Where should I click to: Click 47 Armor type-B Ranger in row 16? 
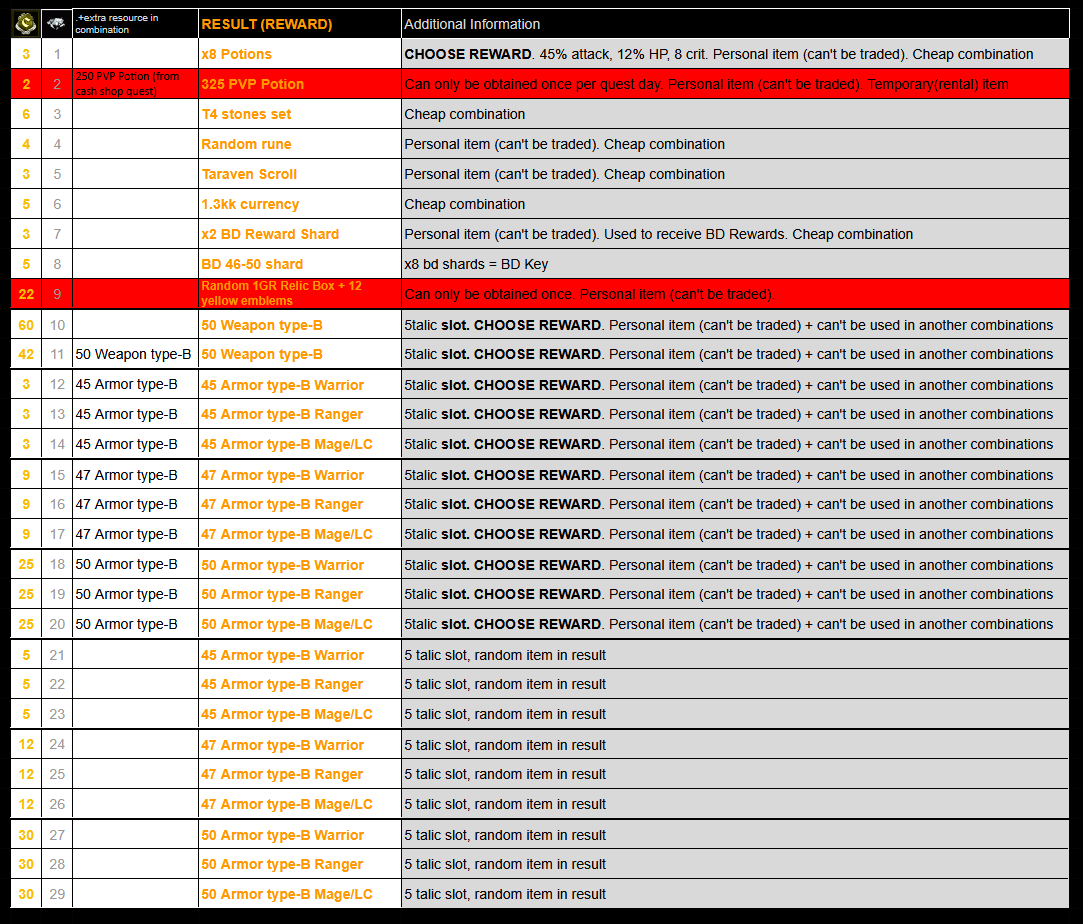point(281,504)
